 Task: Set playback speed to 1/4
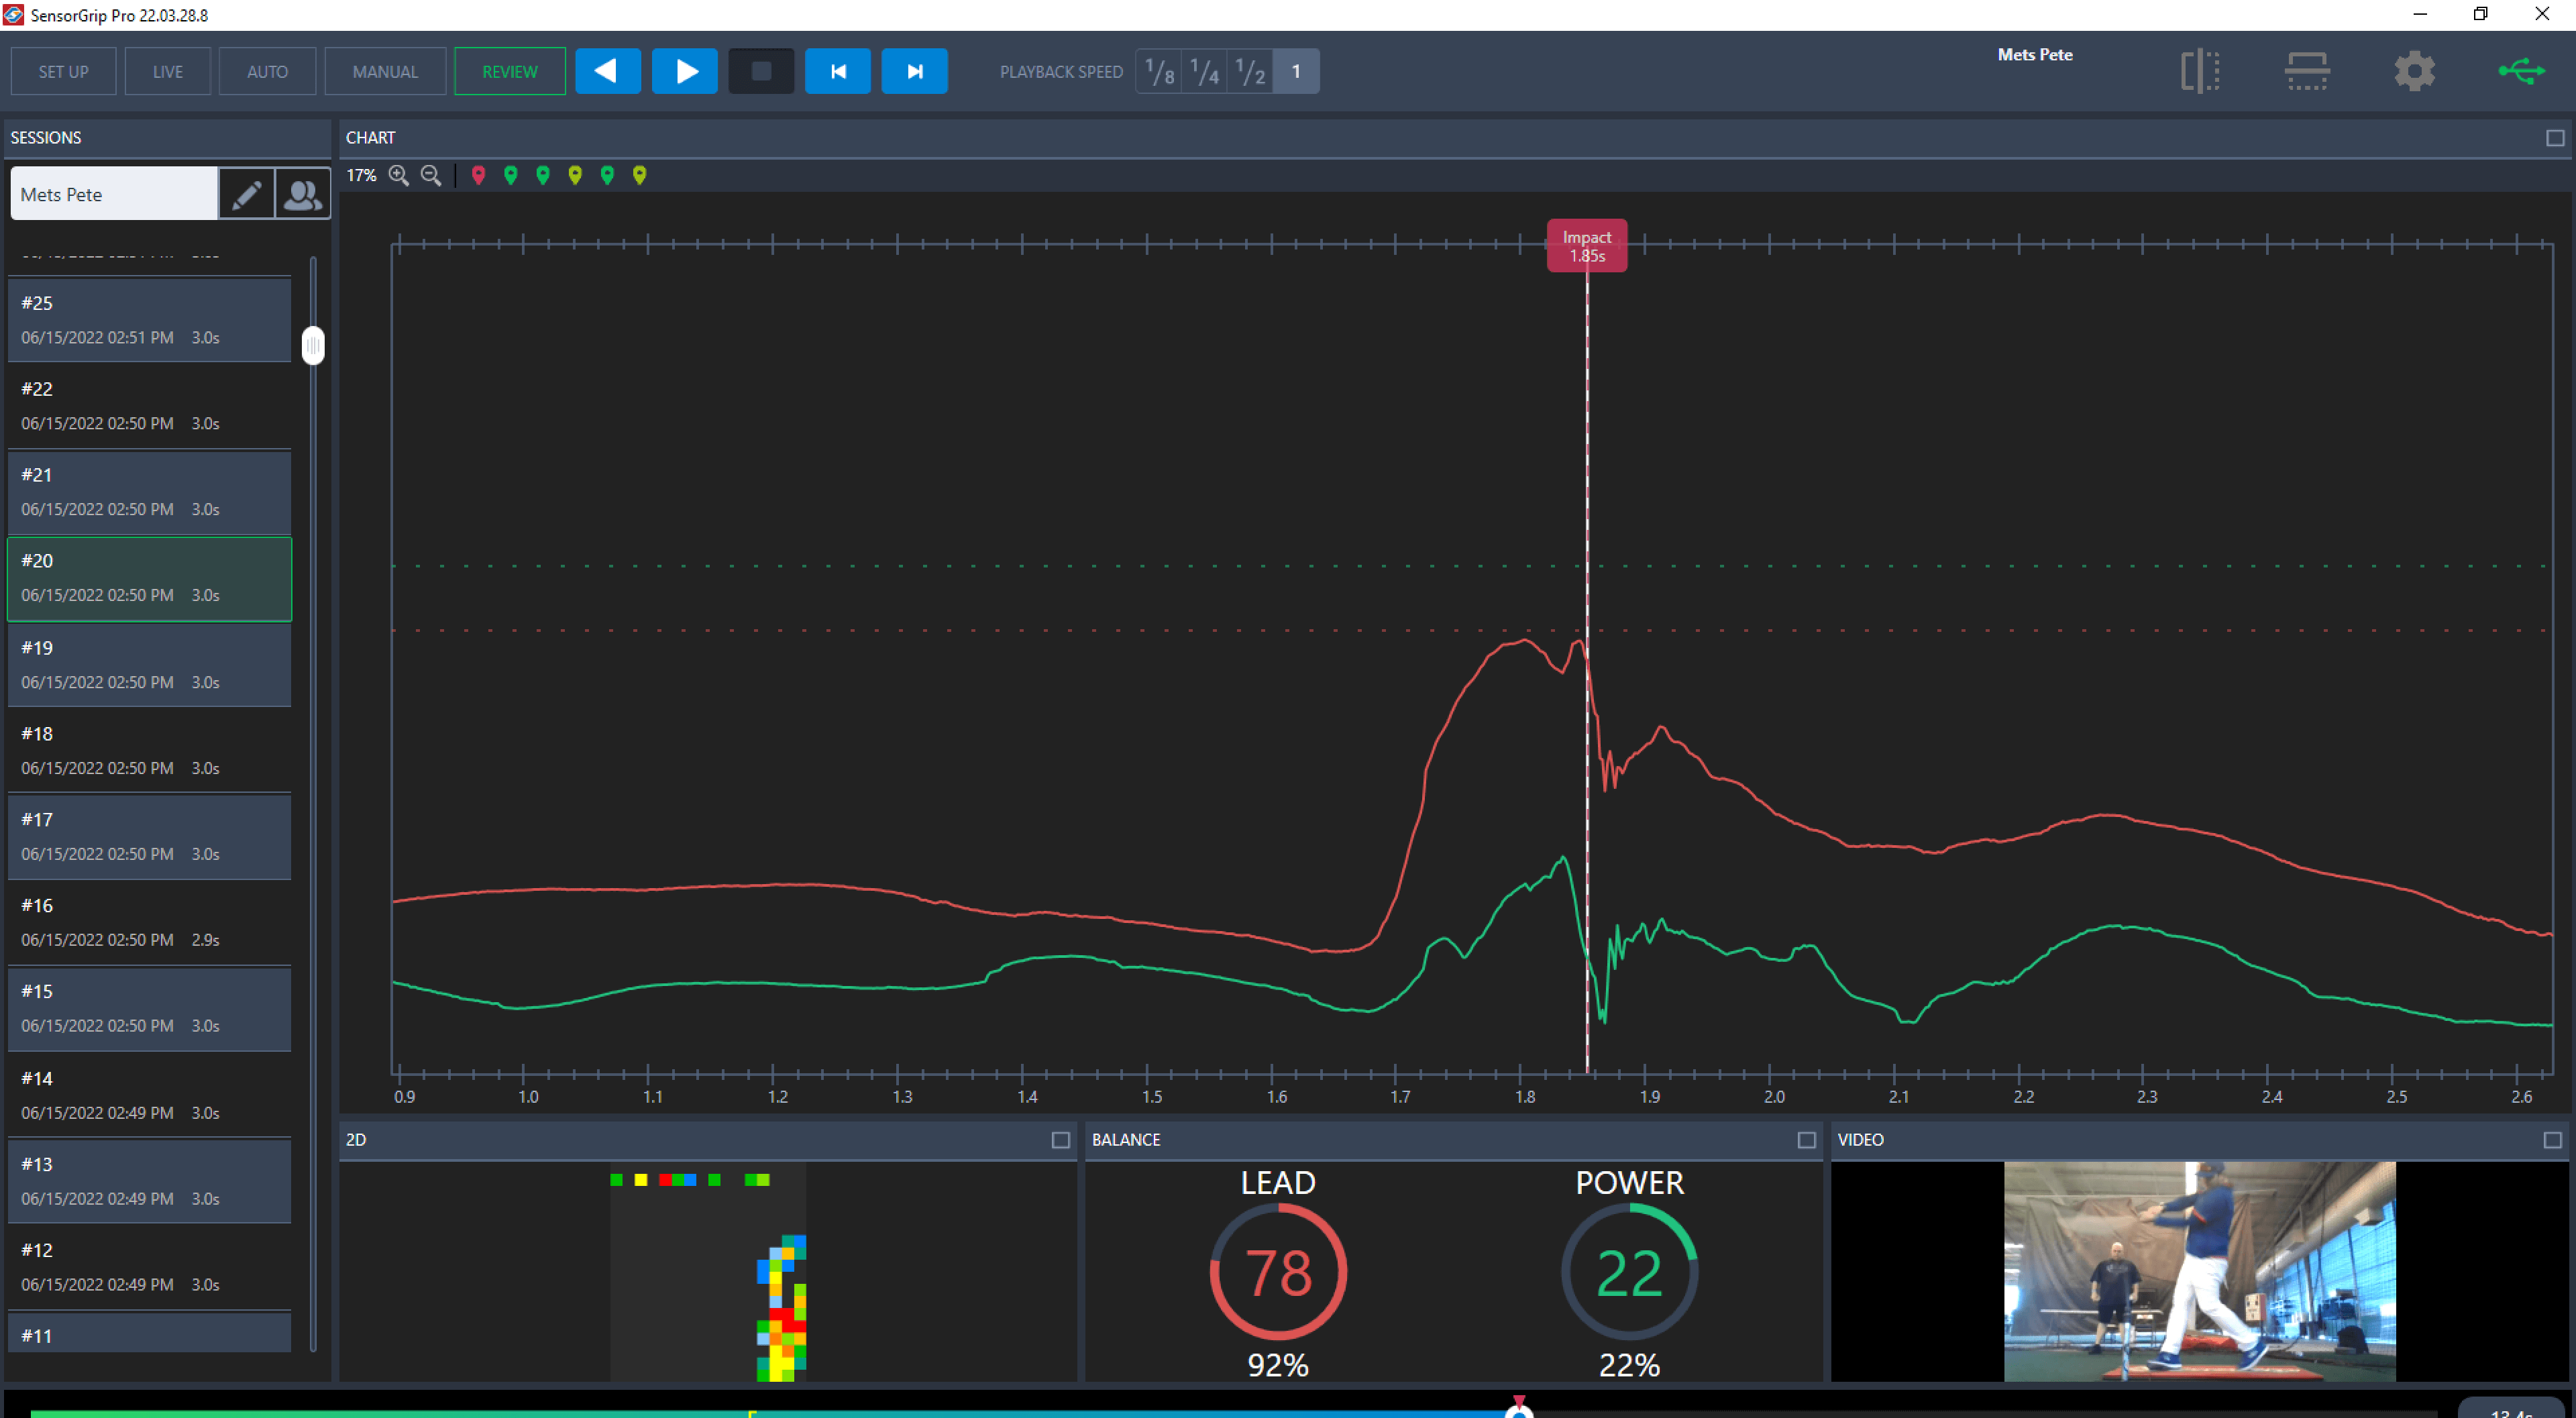tap(1205, 72)
